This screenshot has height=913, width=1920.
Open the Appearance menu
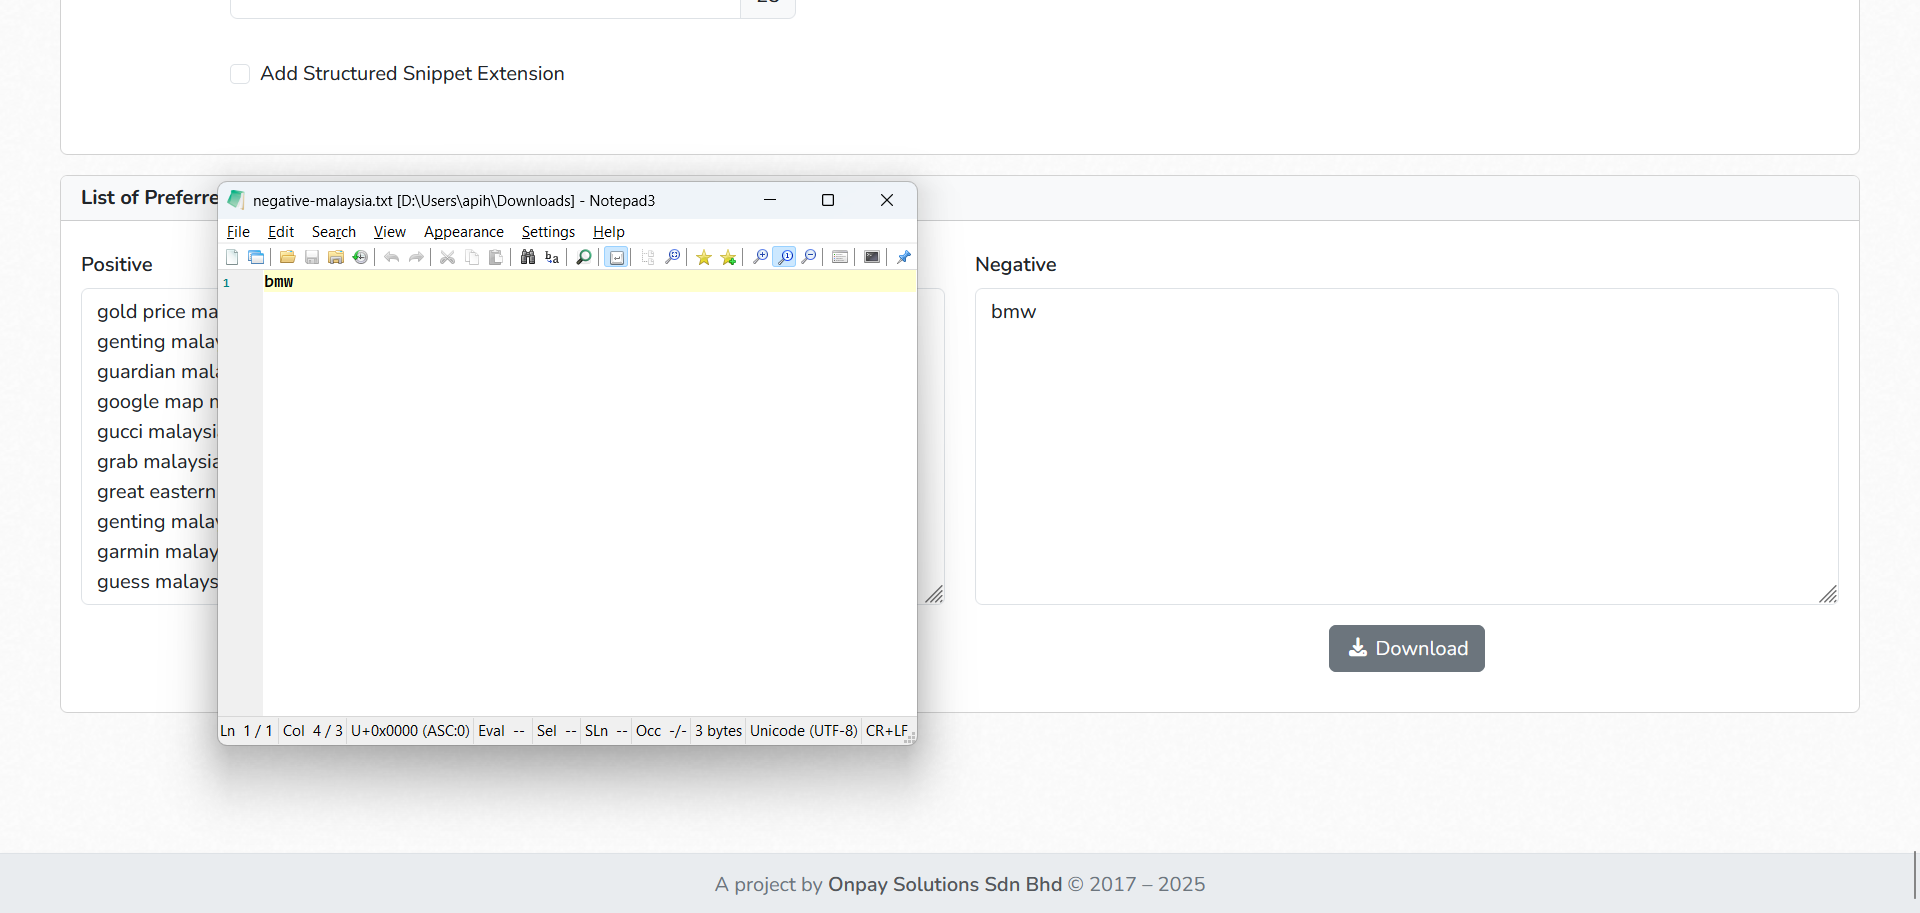(463, 232)
